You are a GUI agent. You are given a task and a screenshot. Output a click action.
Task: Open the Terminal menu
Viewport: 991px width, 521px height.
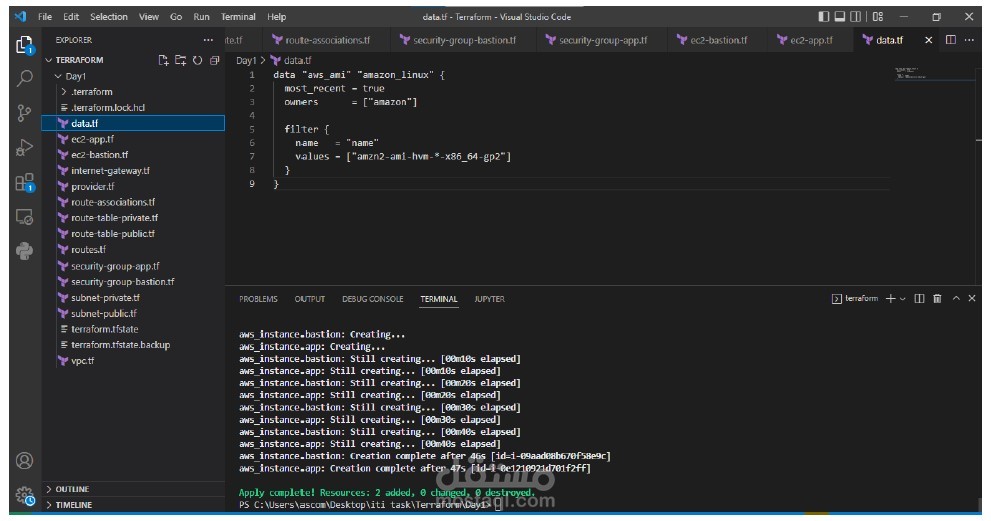(238, 17)
